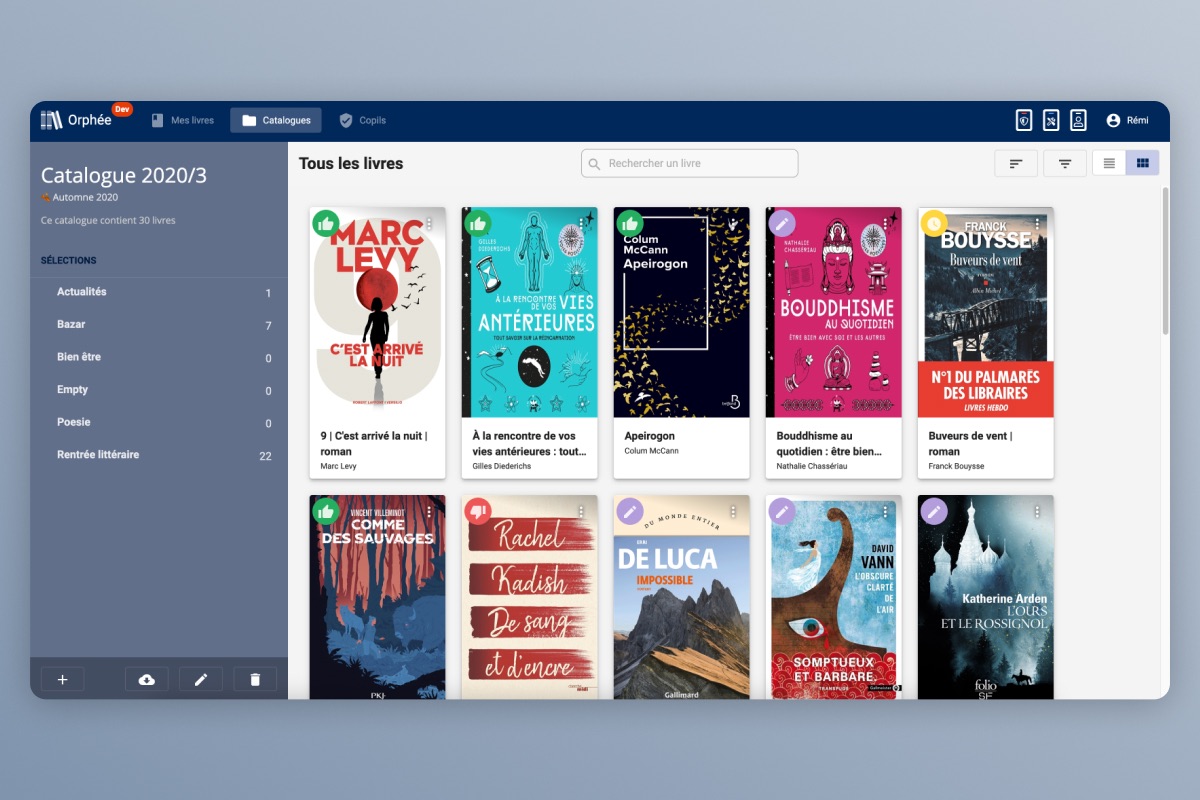
Task: Click the thumbs-up badge on Marc Levy book
Action: point(325,223)
